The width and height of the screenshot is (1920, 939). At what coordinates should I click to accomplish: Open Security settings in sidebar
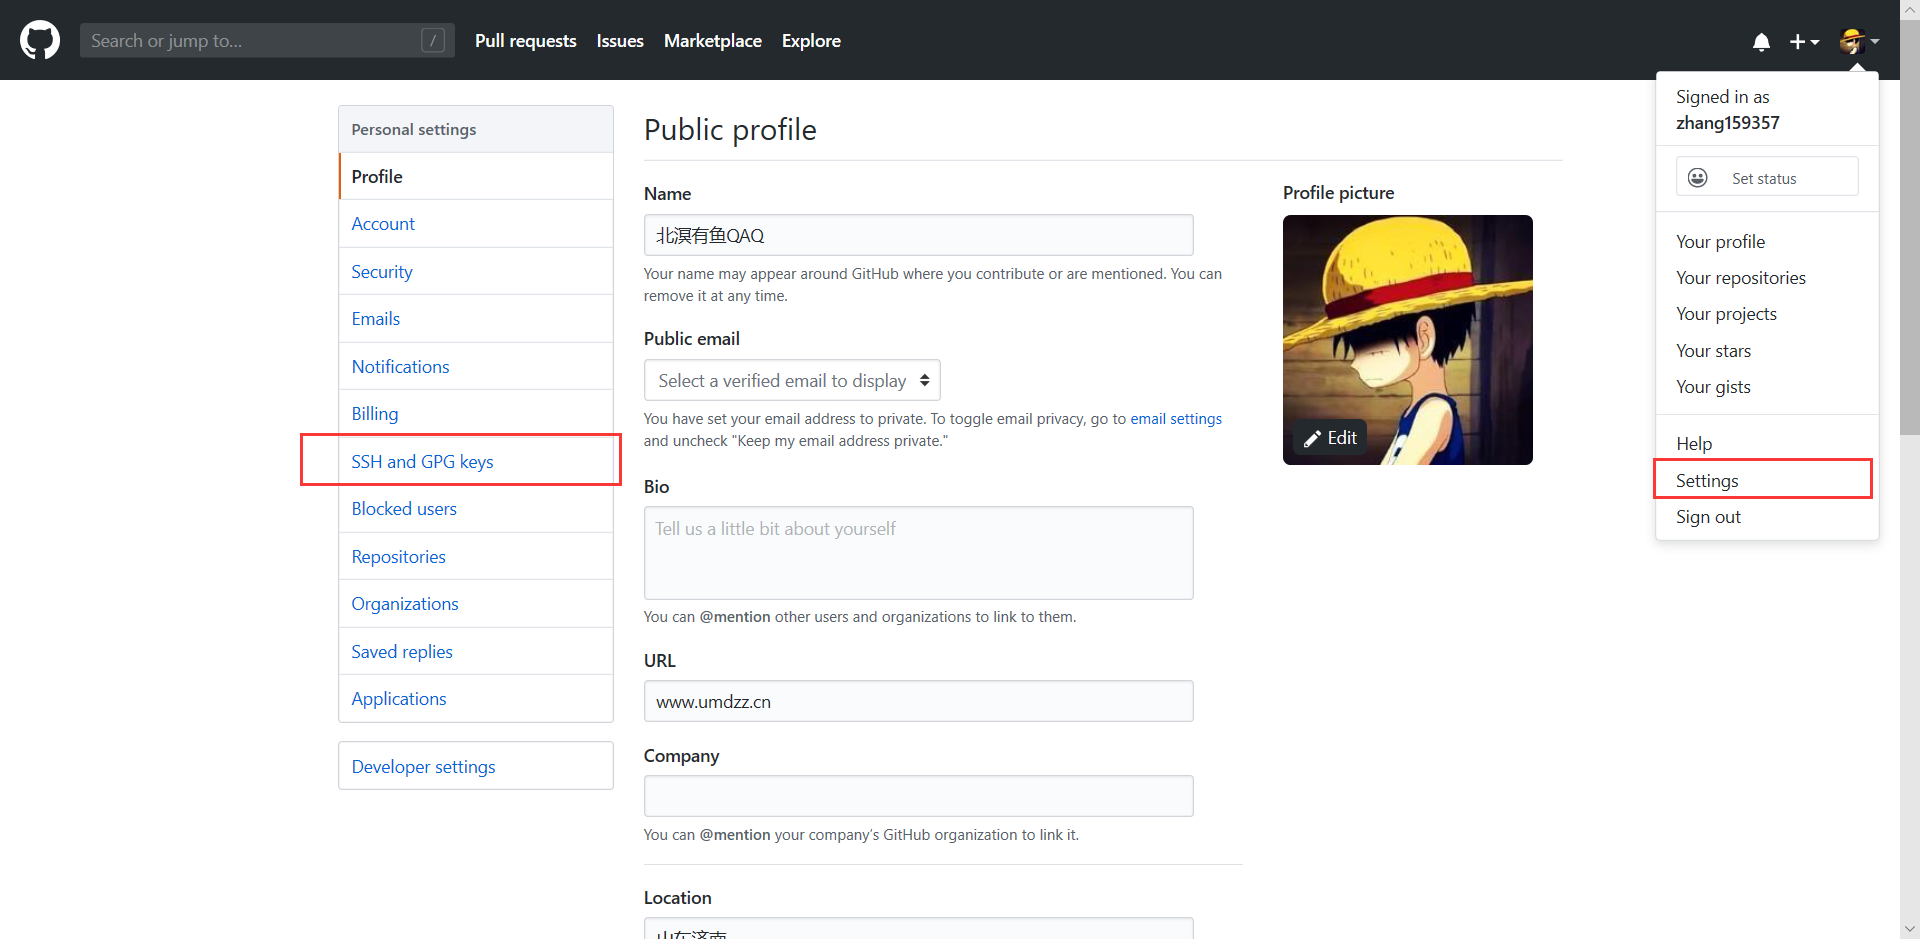pyautogui.click(x=476, y=272)
